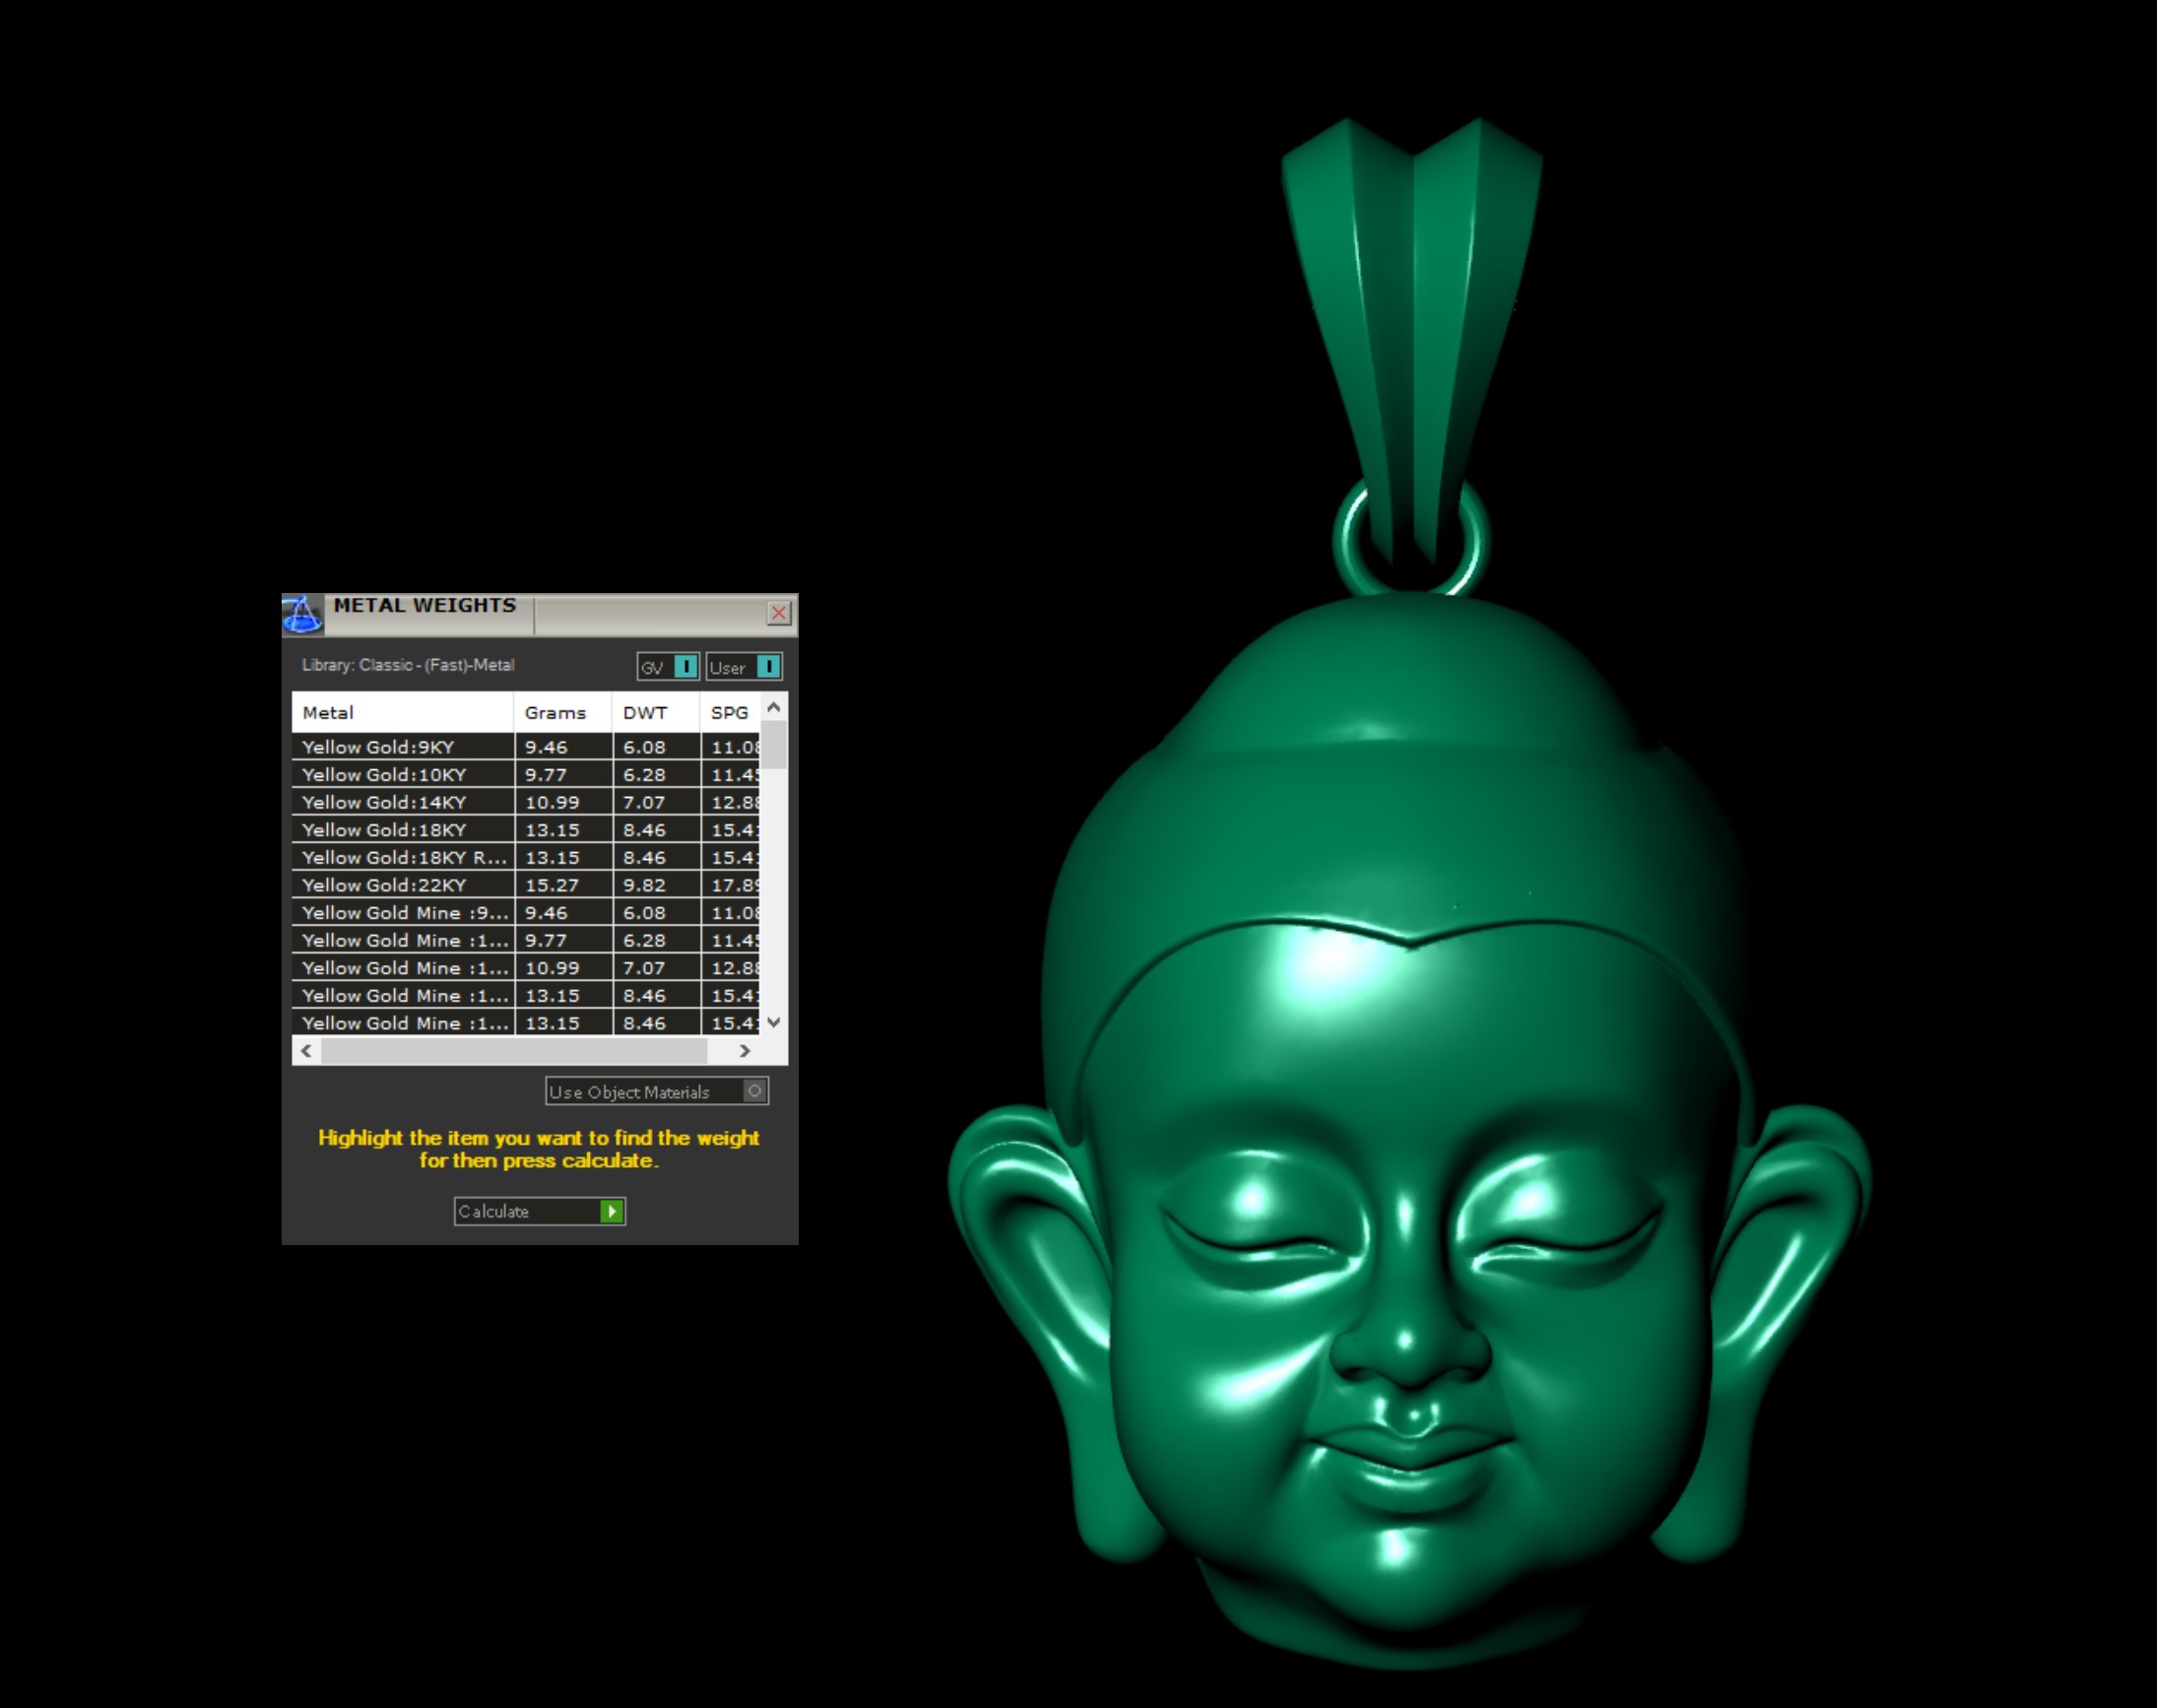Screen dimensions: 2157x1708
Task: Click the DWT column header
Action: point(645,712)
